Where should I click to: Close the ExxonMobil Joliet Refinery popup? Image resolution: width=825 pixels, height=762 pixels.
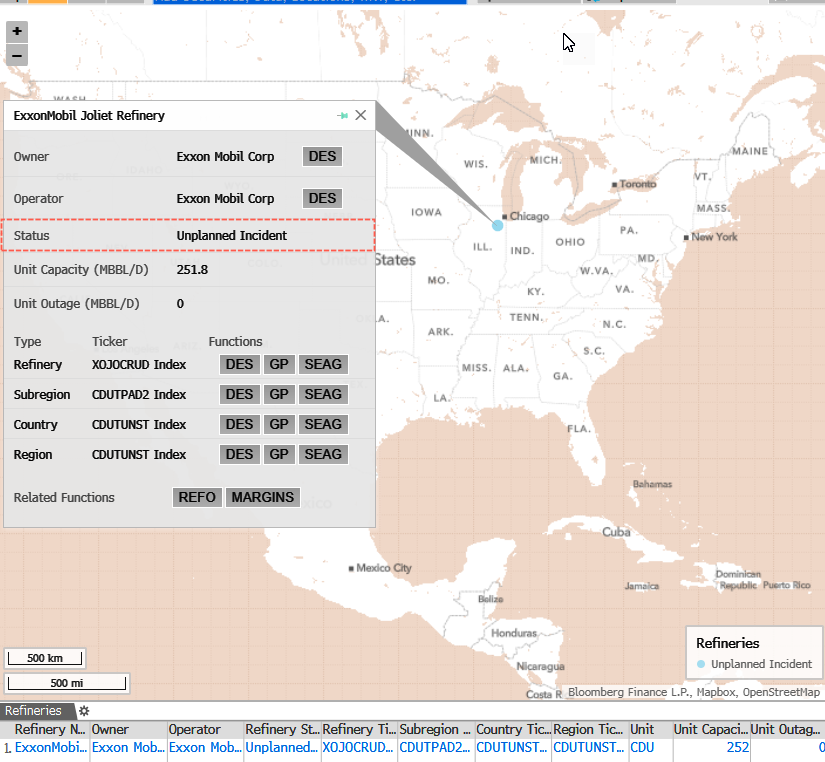point(360,115)
